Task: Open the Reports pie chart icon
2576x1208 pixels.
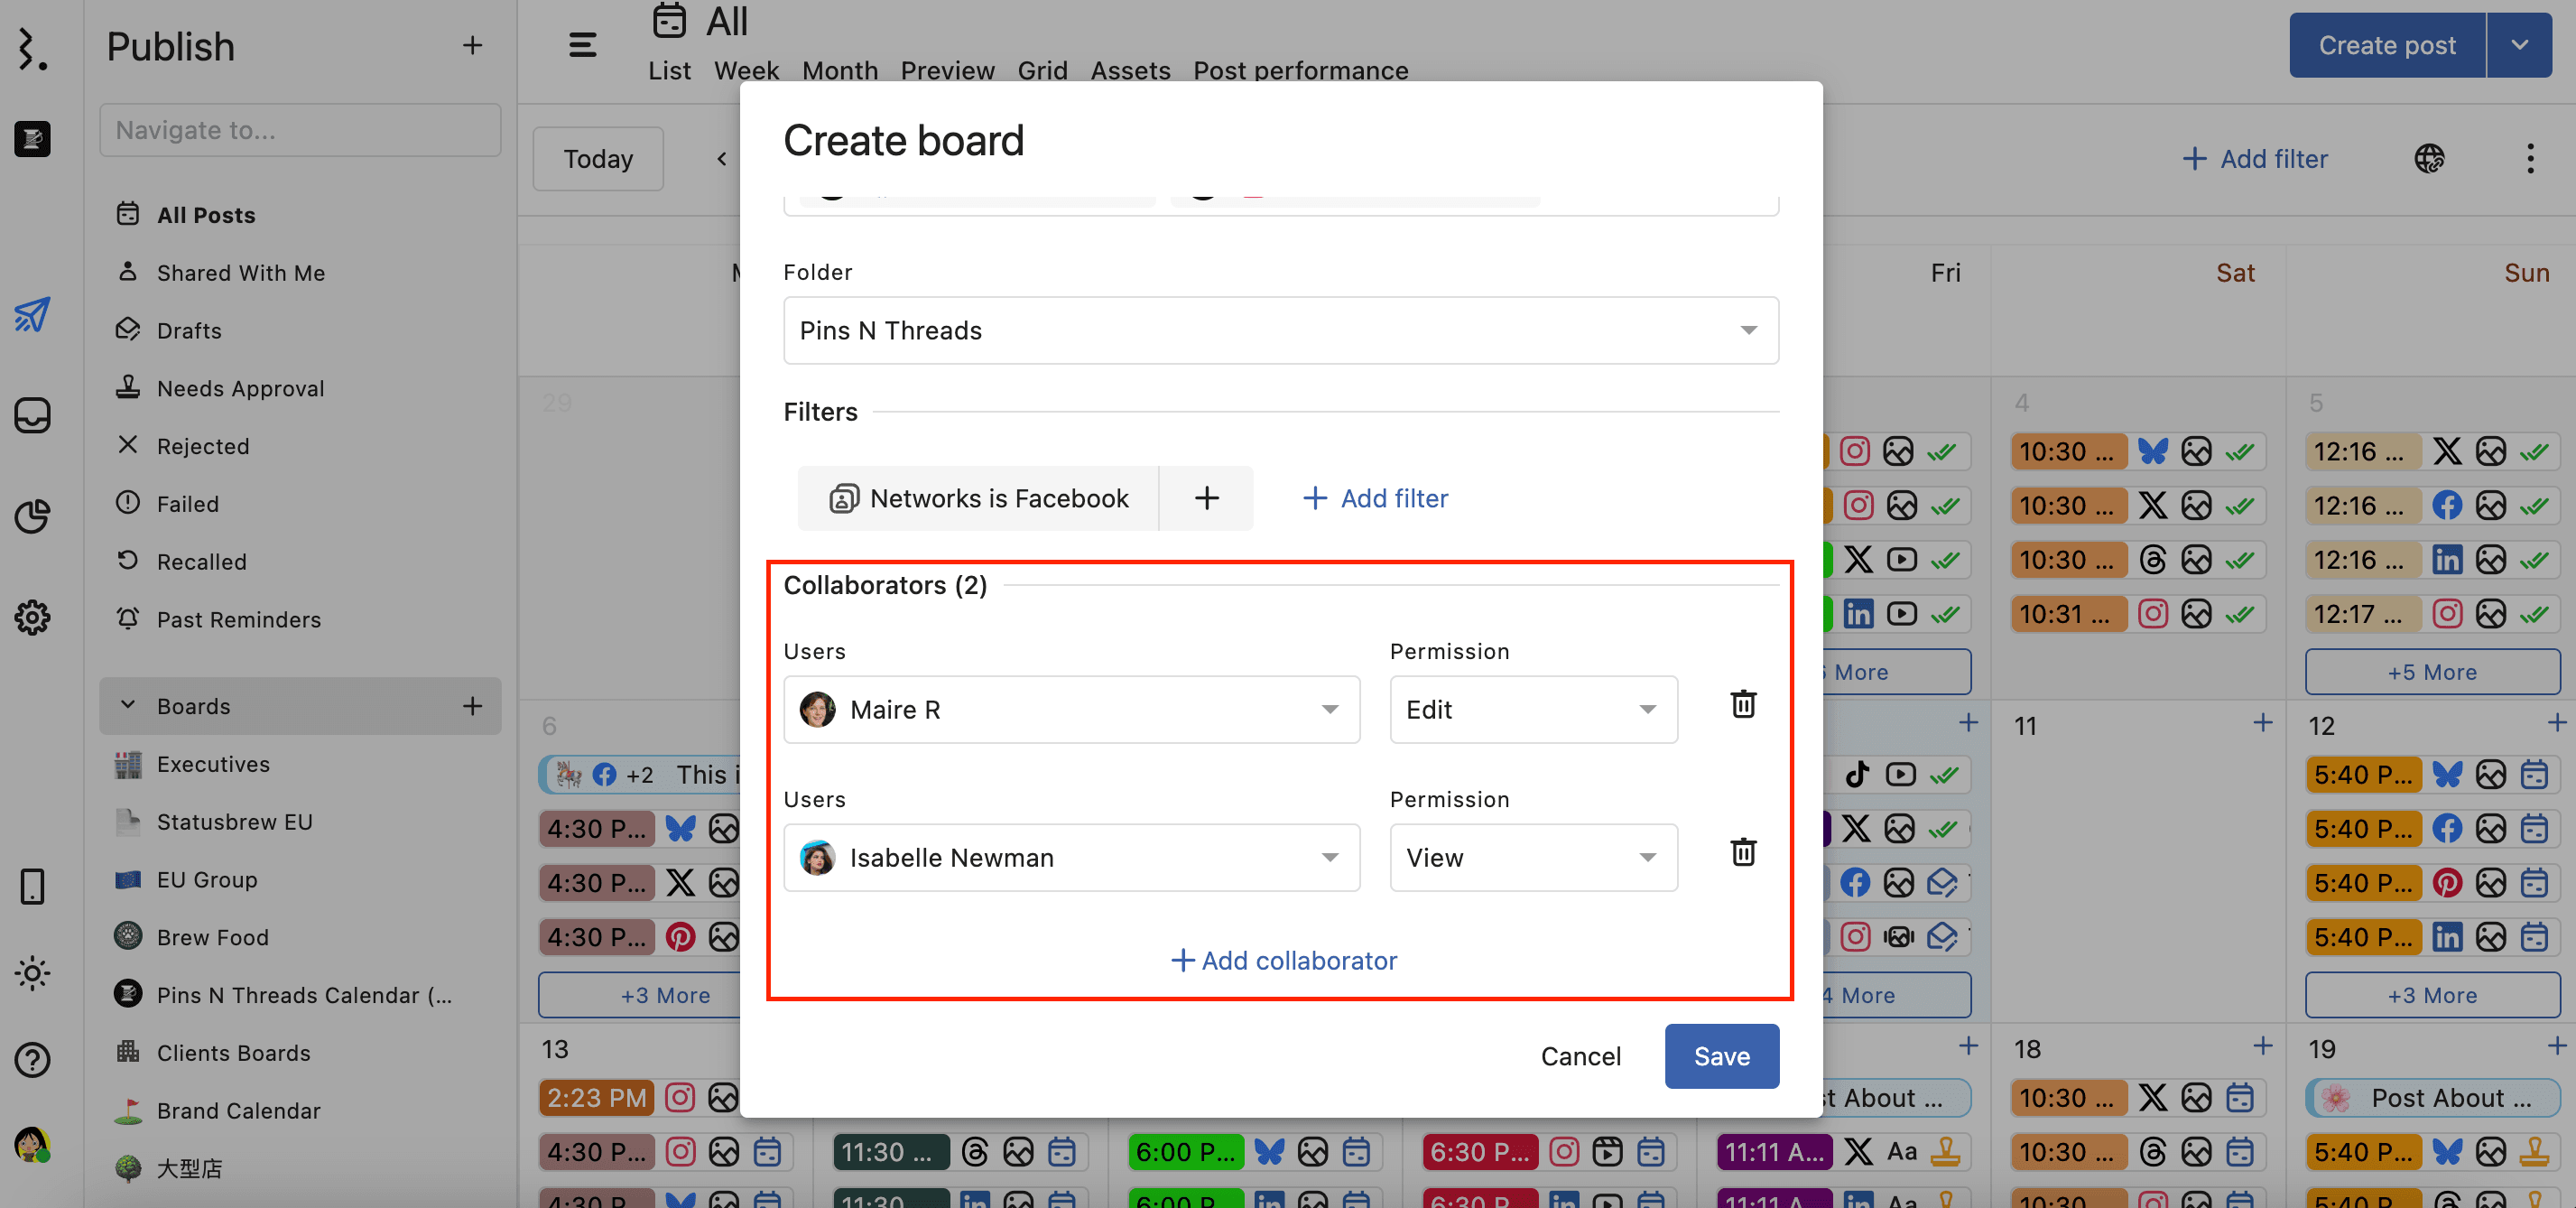Action: coord(32,516)
